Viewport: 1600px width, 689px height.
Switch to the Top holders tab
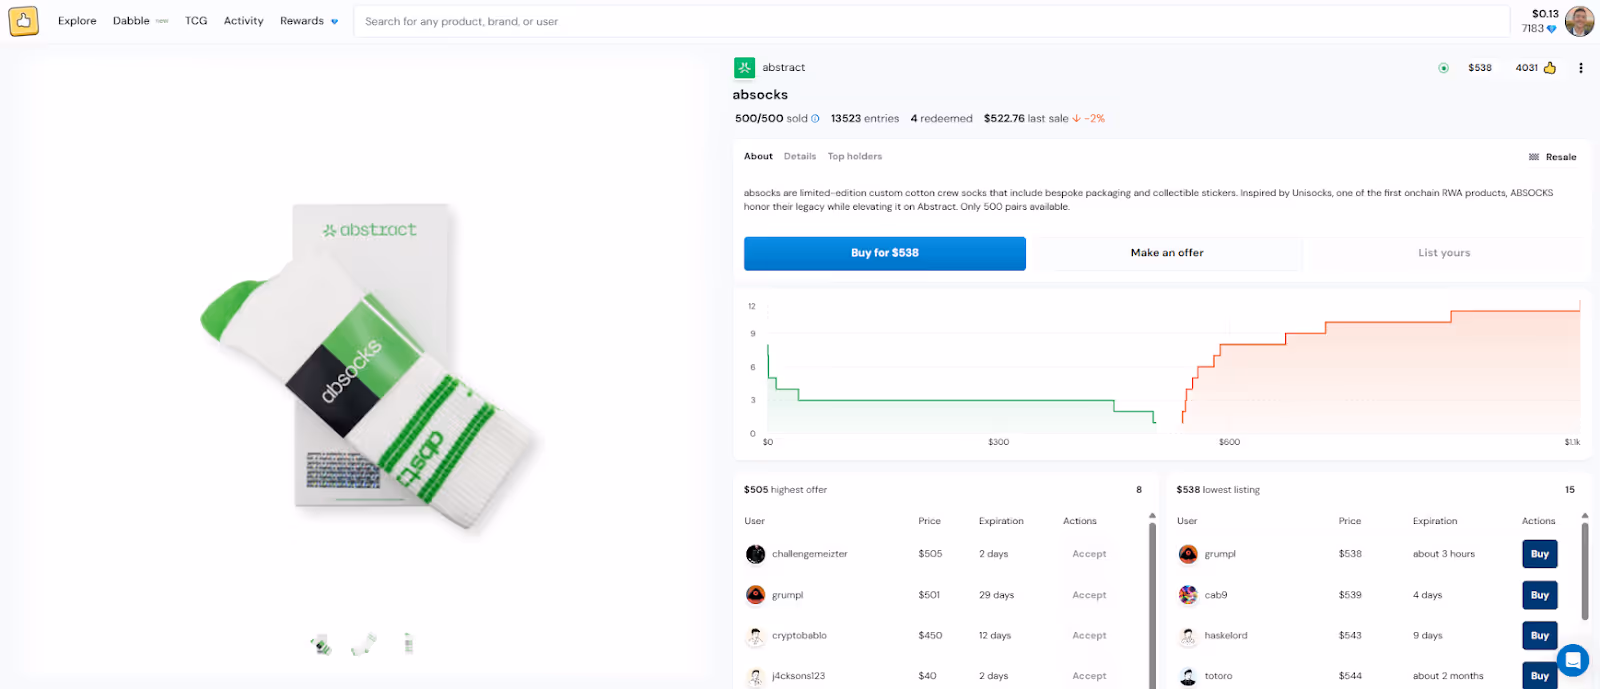click(855, 157)
